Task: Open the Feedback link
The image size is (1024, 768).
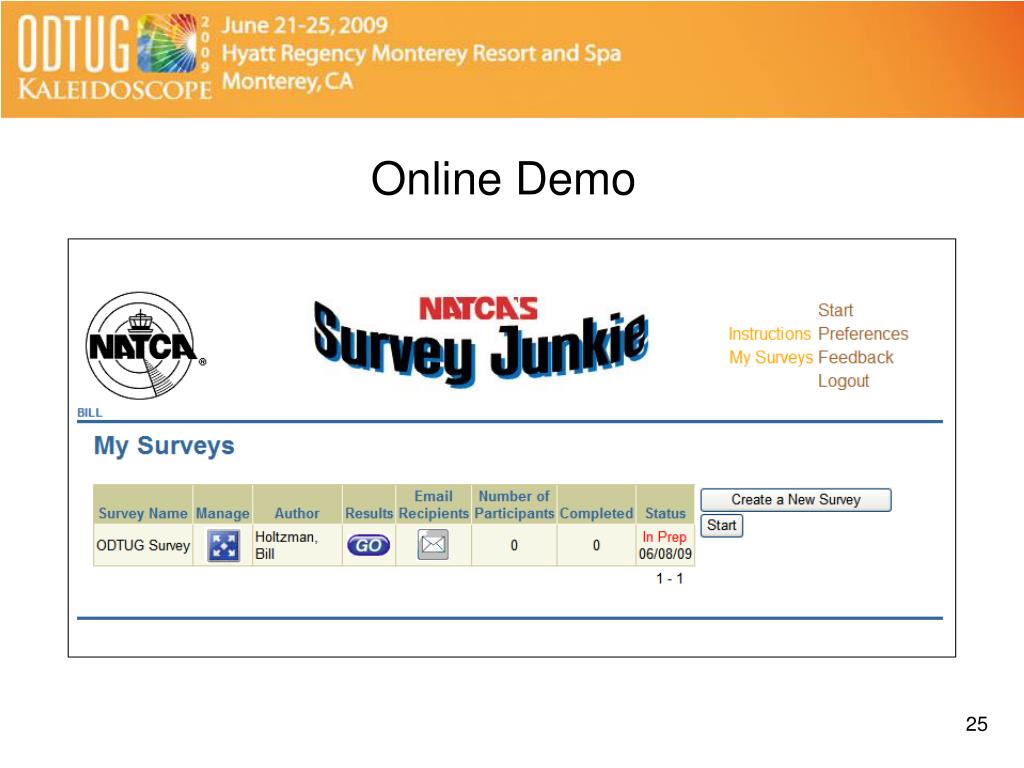Action: [x=856, y=357]
